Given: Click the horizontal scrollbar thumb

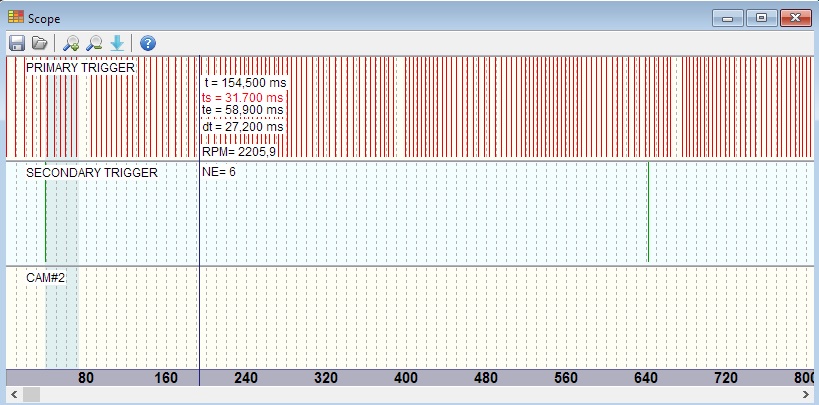Looking at the screenshot, I should pyautogui.click(x=32, y=396).
